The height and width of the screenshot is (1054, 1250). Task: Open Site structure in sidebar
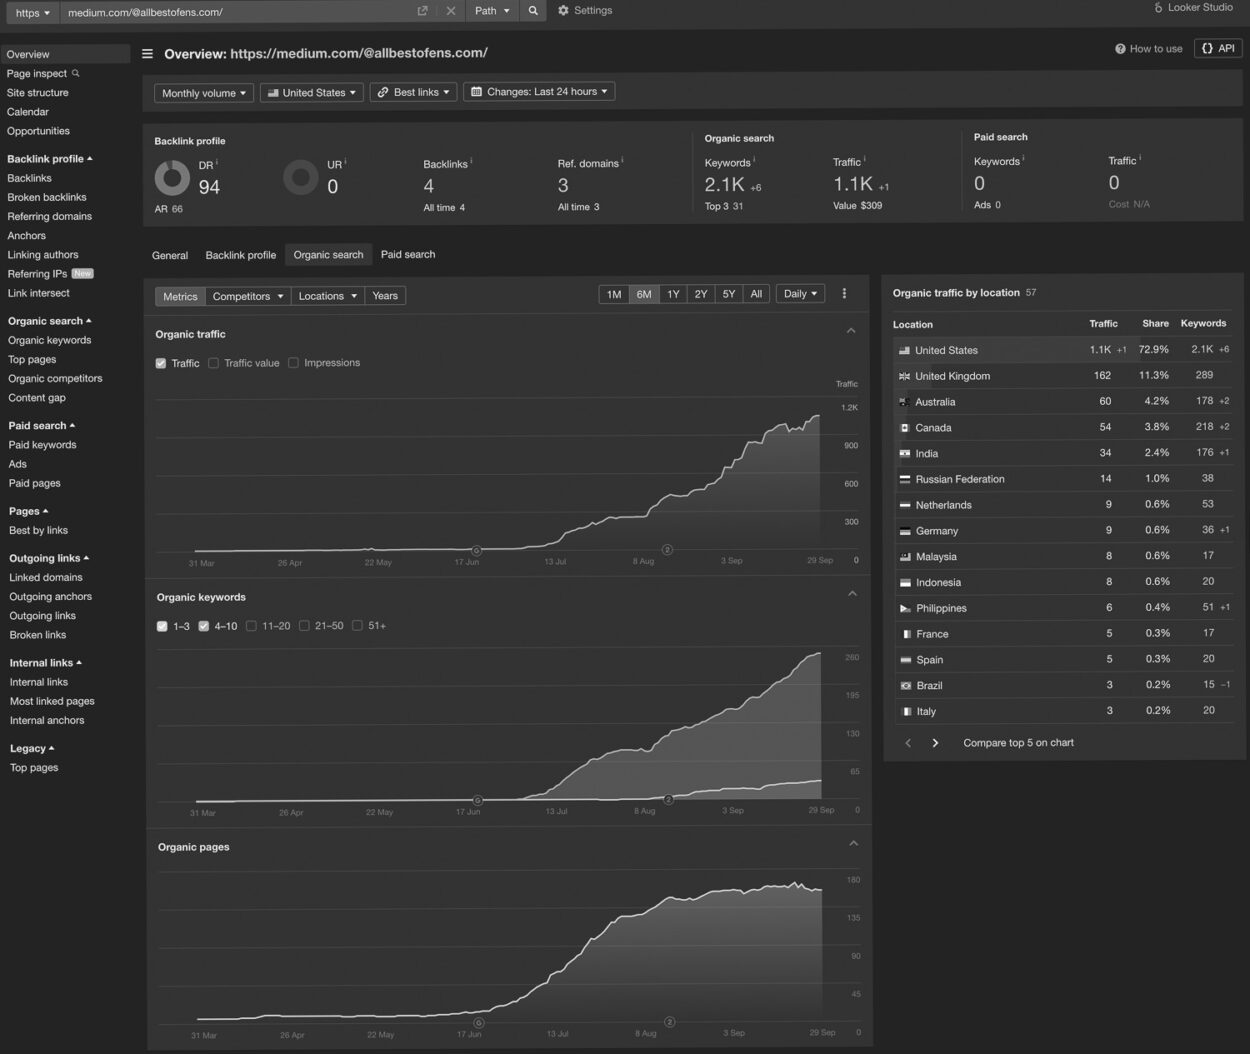click(x=38, y=93)
